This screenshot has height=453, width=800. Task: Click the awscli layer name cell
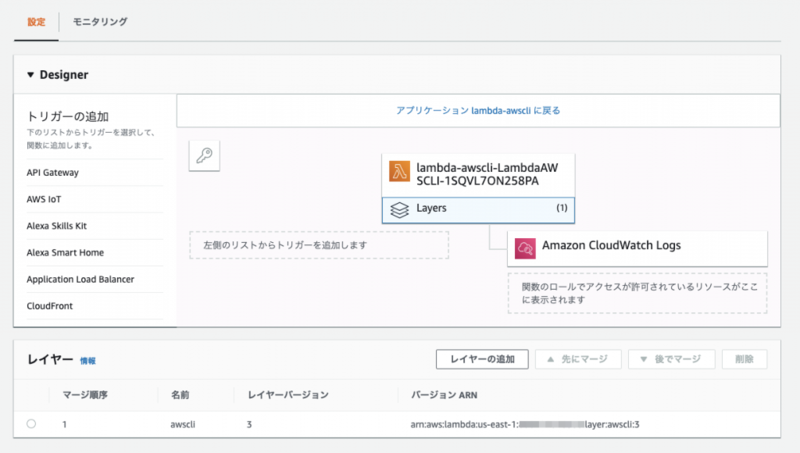coord(183,424)
